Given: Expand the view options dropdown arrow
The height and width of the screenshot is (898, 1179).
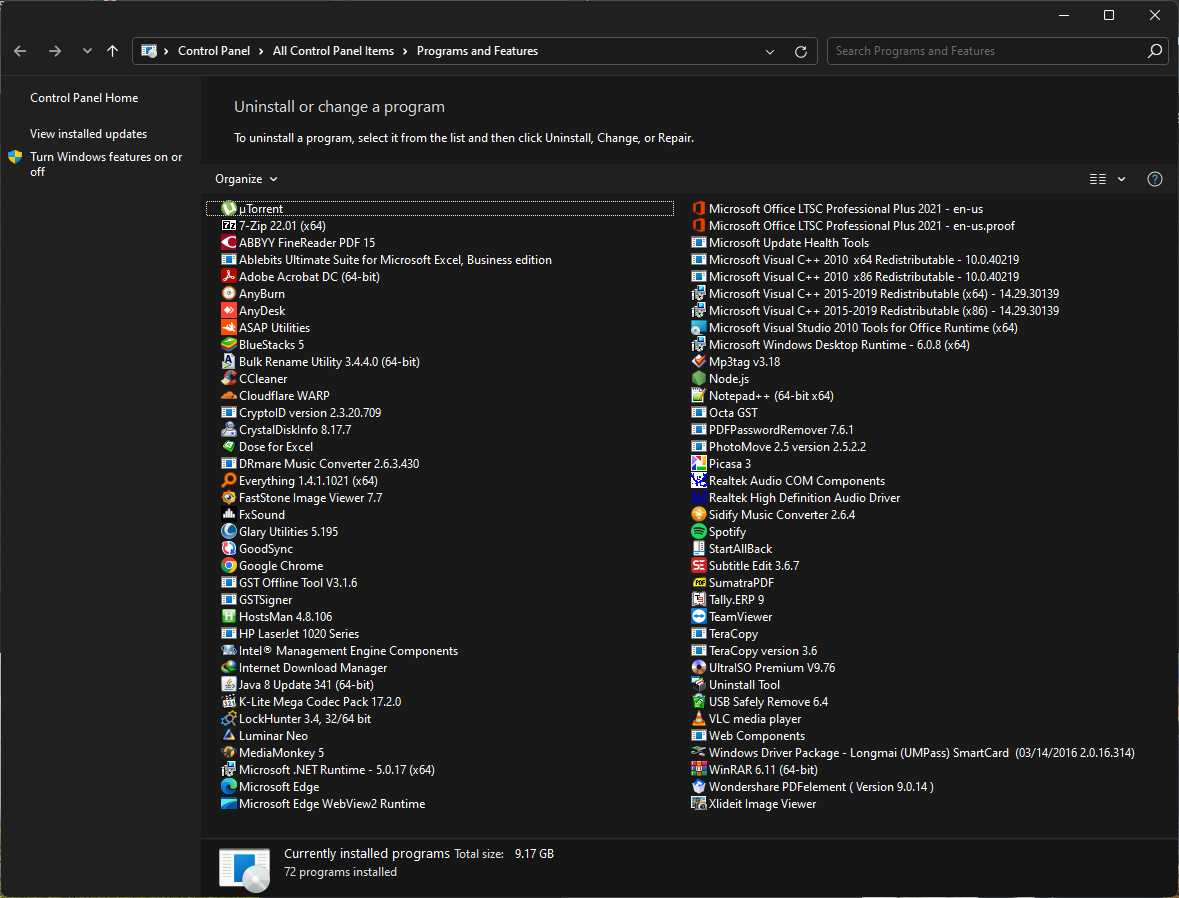Looking at the screenshot, I should pos(1121,179).
